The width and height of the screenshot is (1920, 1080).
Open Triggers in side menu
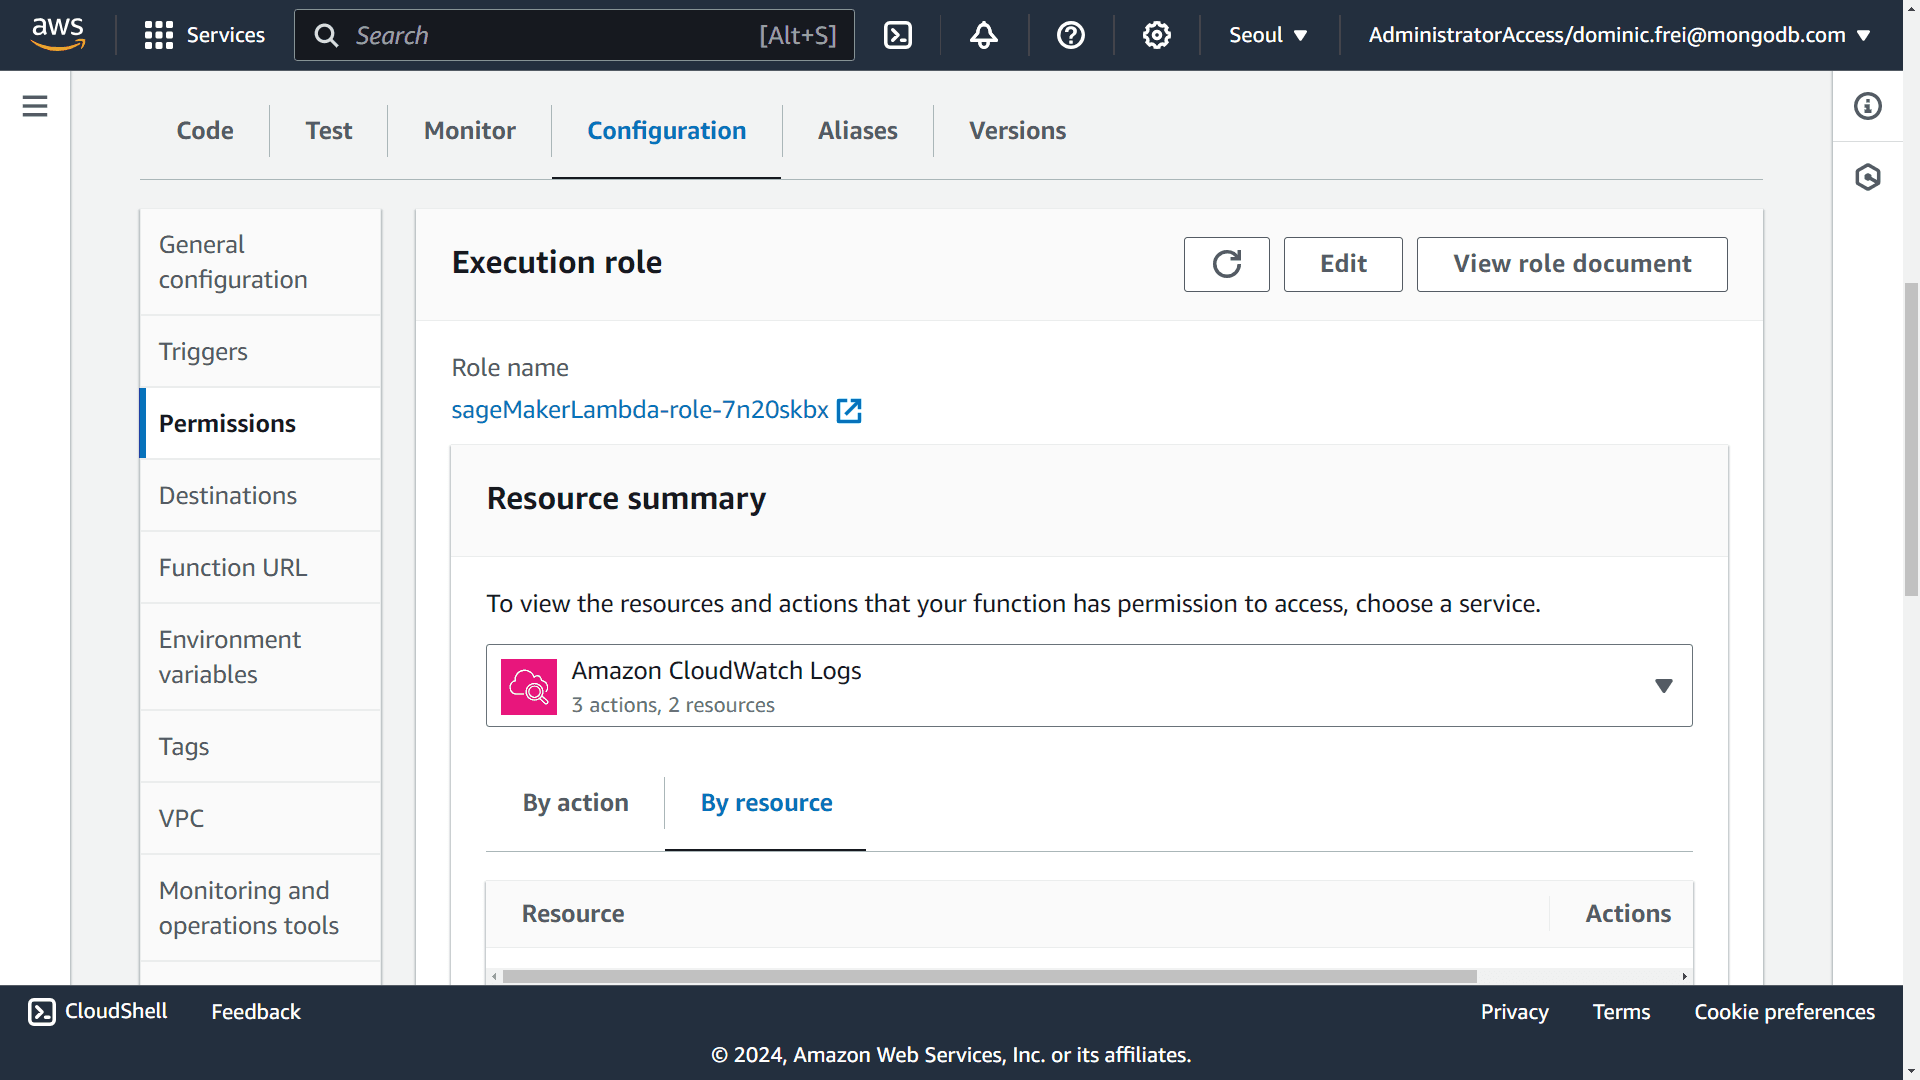(x=260, y=352)
